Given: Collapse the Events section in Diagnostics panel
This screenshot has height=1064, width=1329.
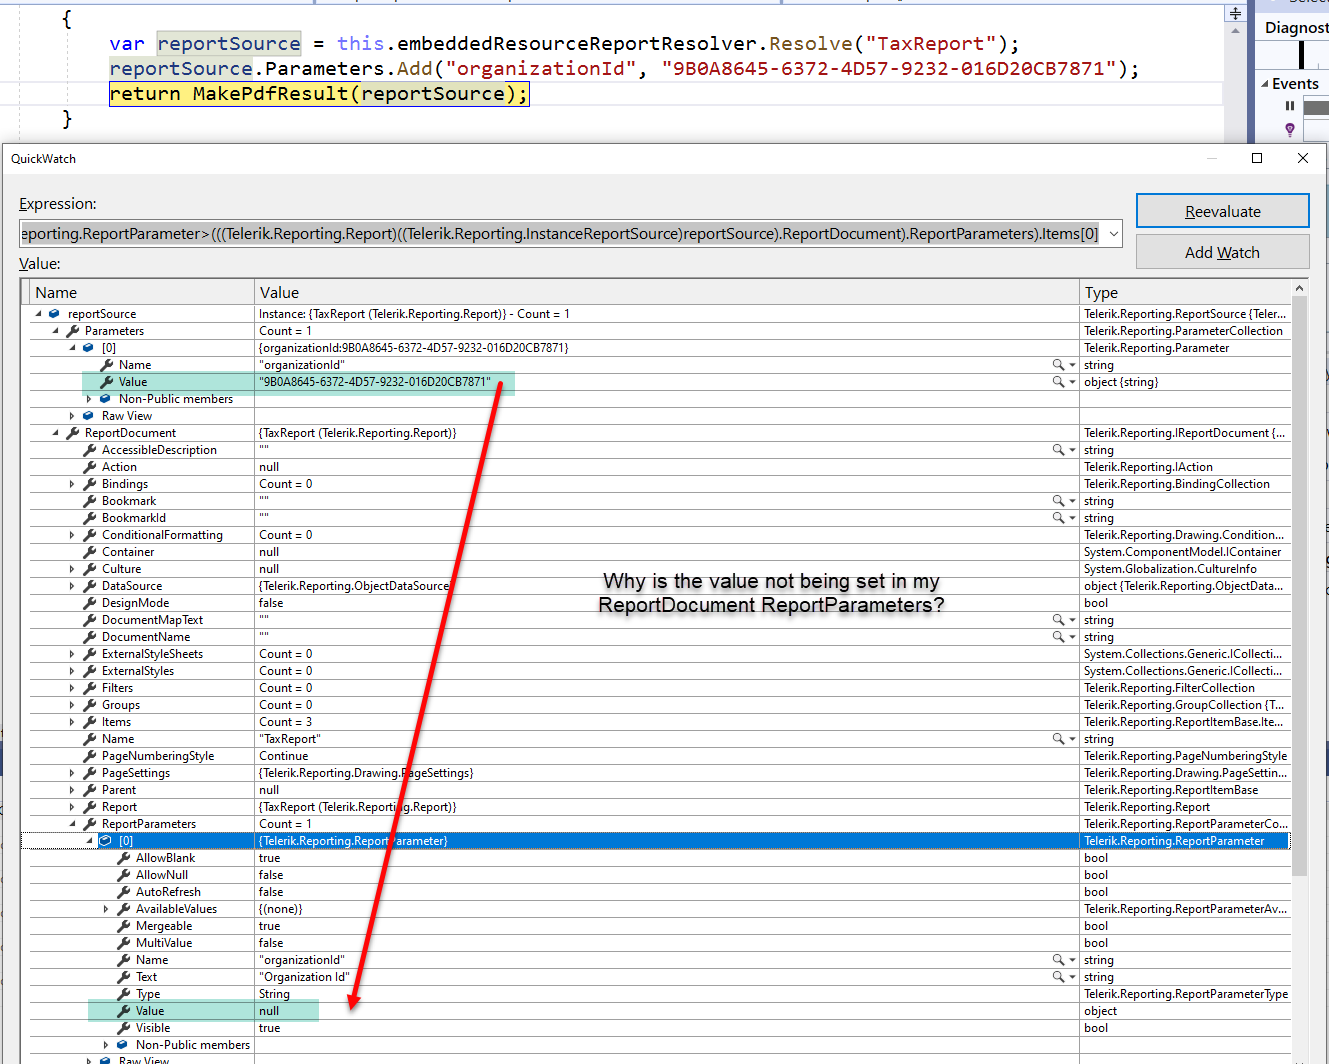Looking at the screenshot, I should 1265,84.
